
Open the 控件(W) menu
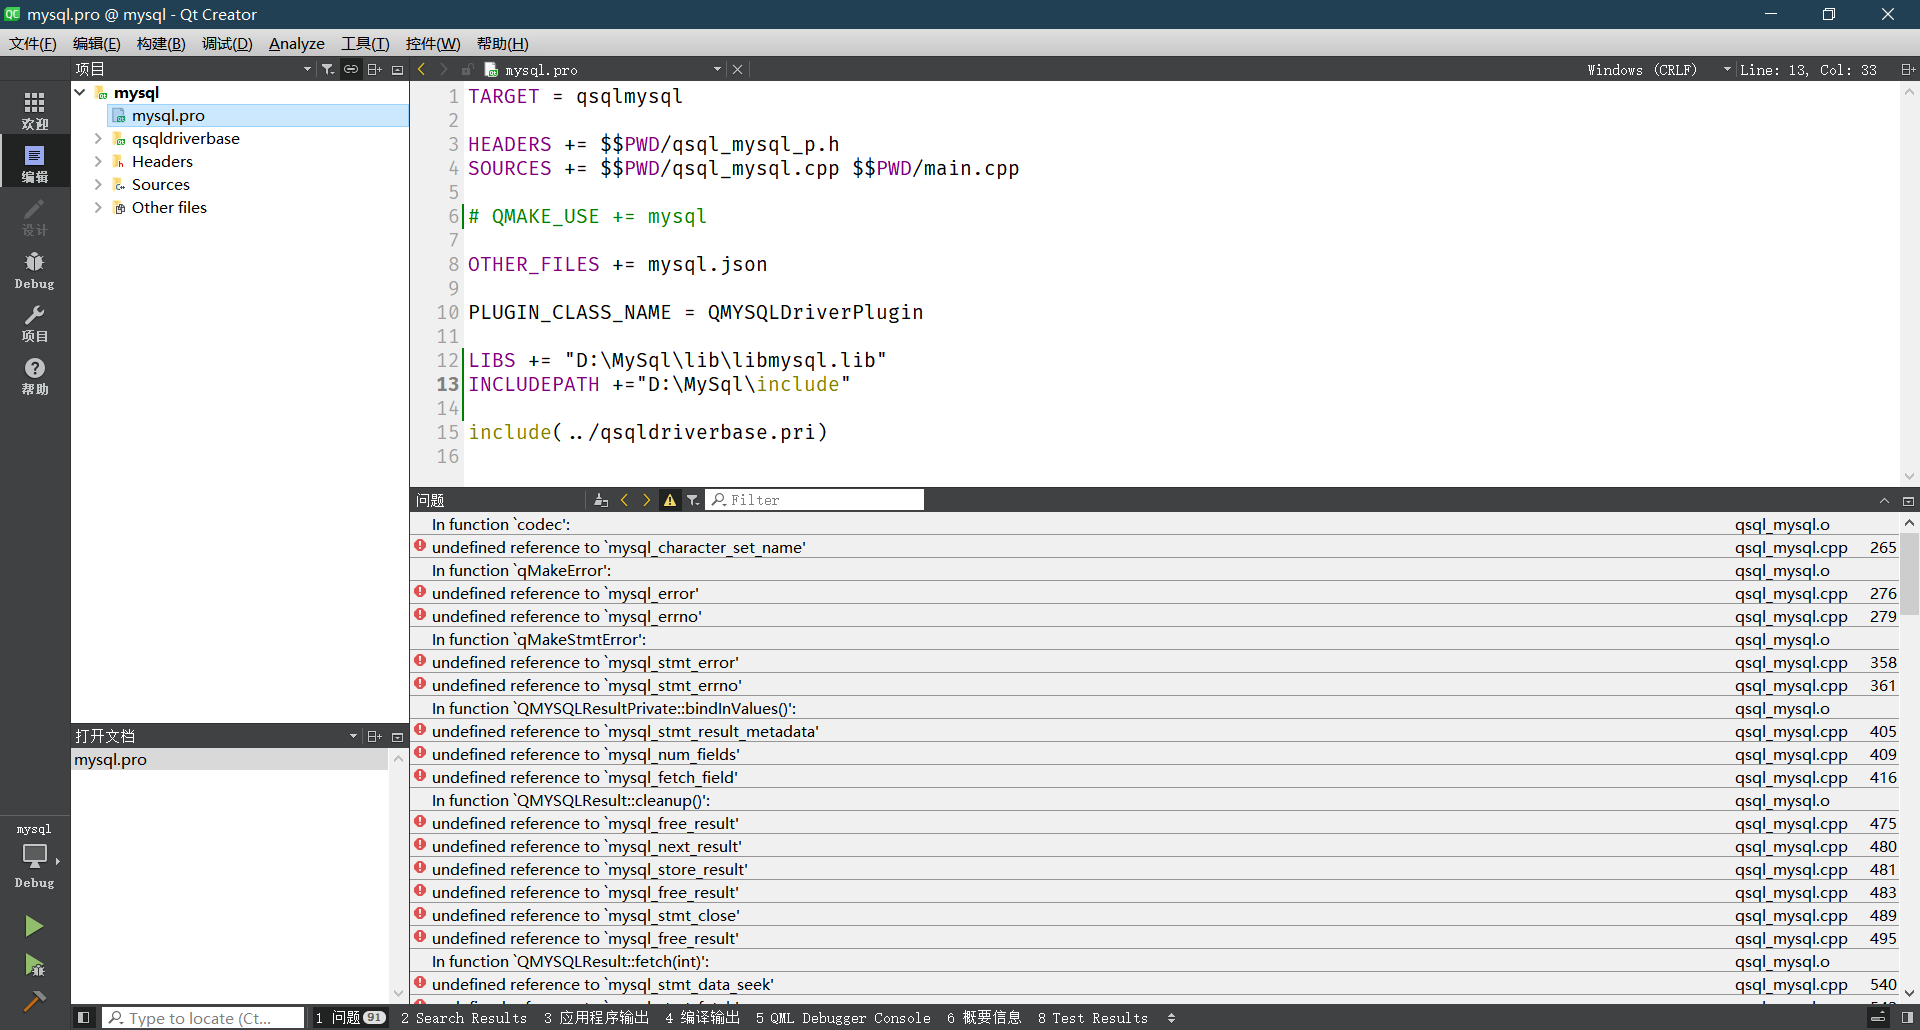433,43
